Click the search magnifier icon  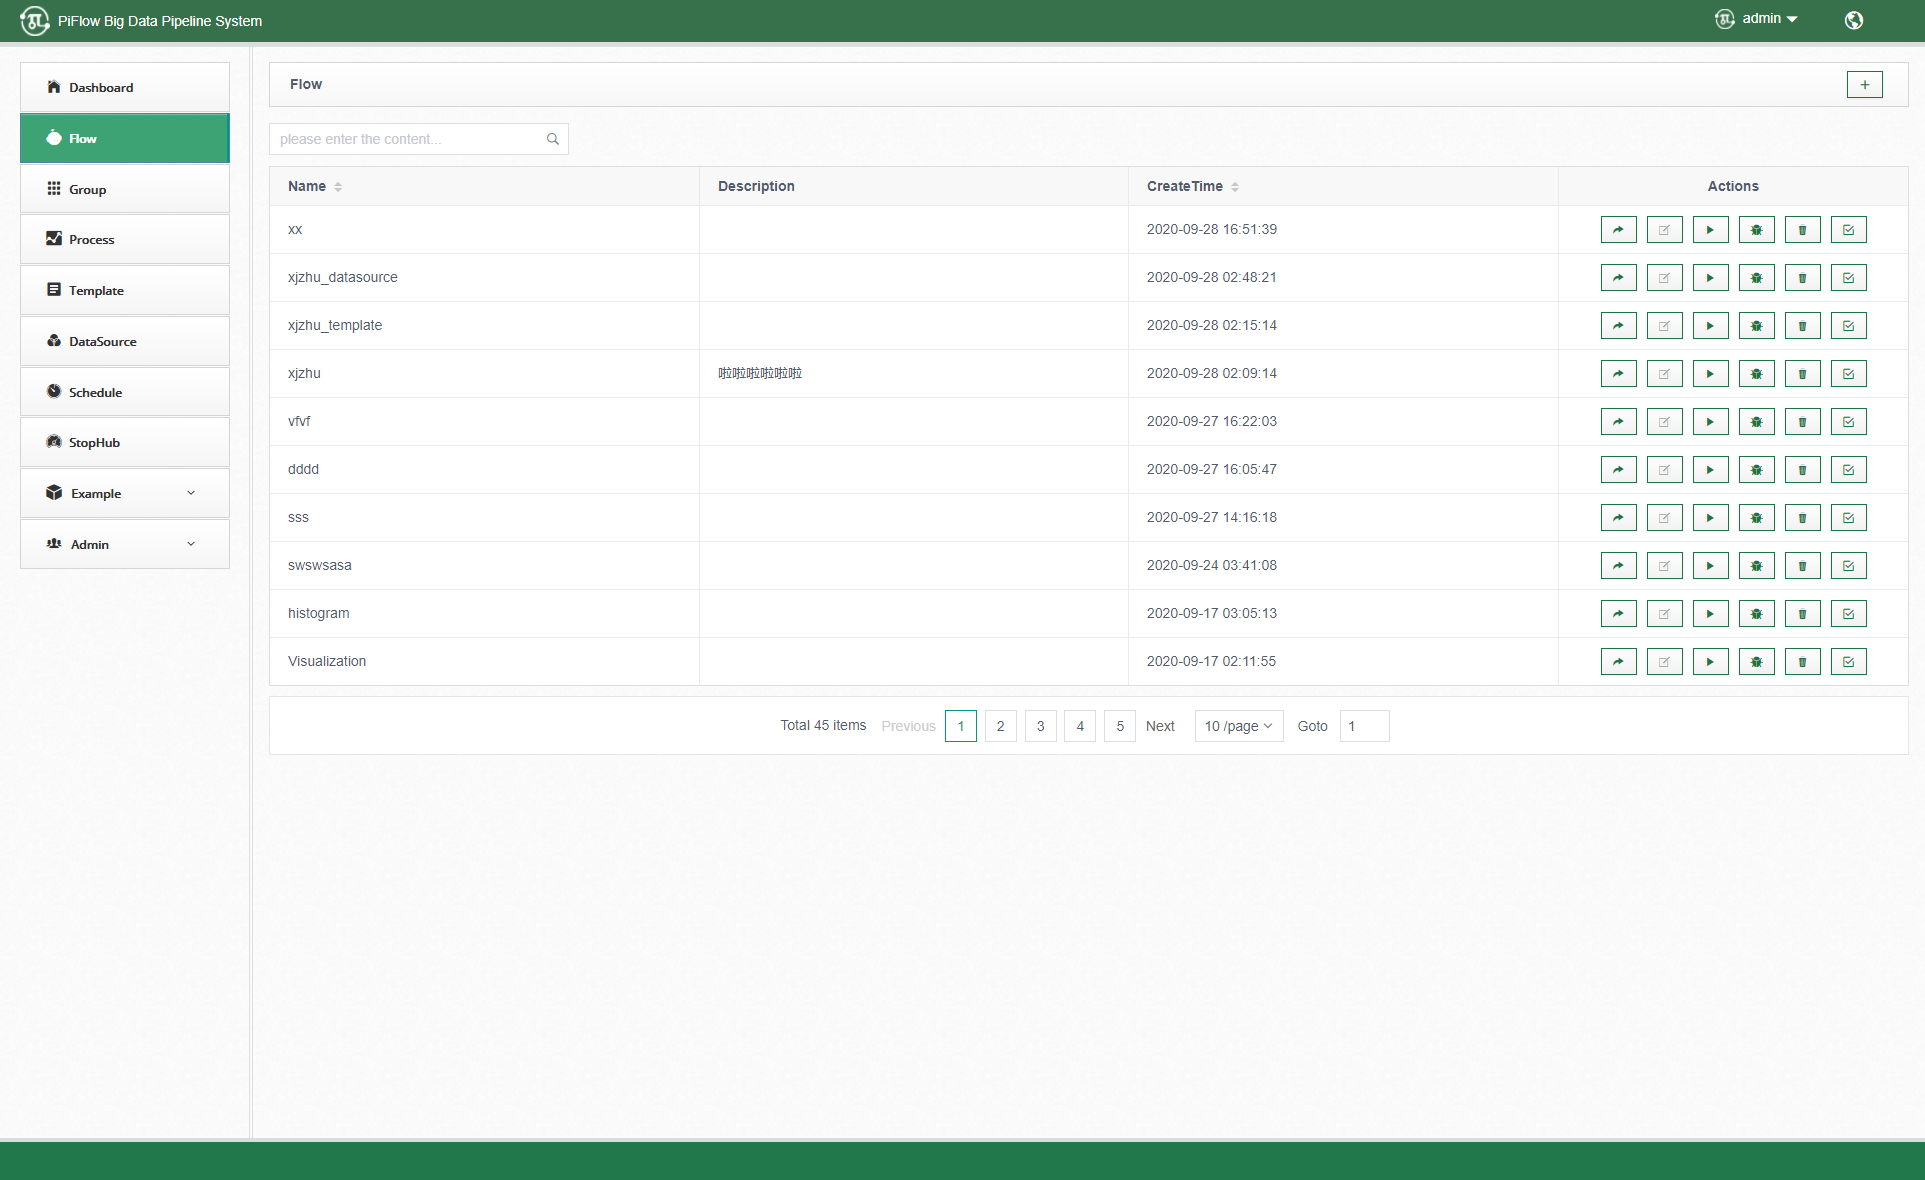coord(552,139)
